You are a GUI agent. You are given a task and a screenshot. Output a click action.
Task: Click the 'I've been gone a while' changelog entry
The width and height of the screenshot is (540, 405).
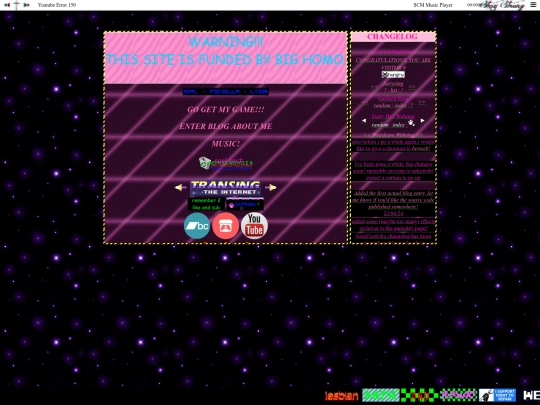[393, 171]
